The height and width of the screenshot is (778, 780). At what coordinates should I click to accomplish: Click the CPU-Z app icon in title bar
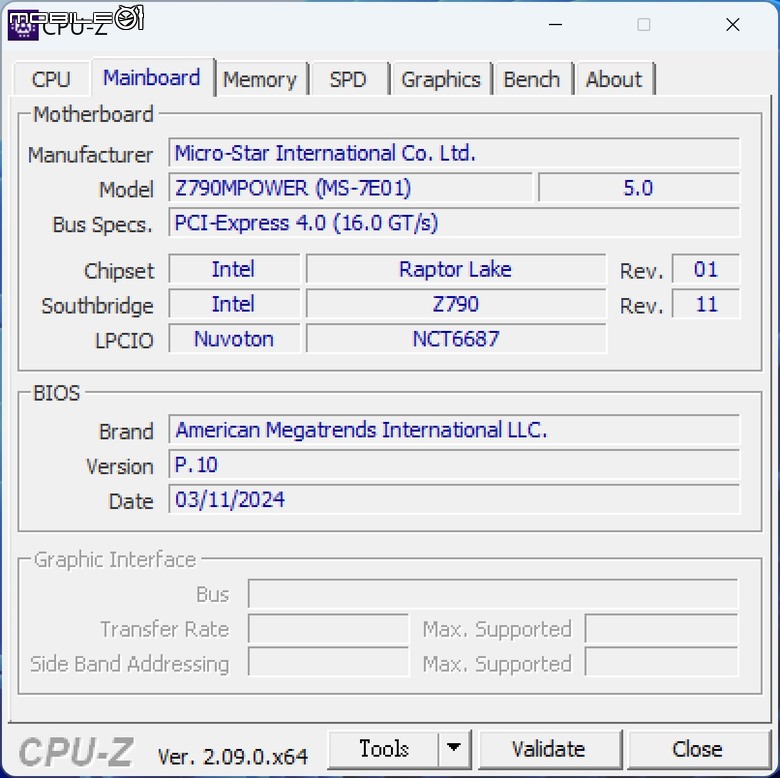point(22,26)
